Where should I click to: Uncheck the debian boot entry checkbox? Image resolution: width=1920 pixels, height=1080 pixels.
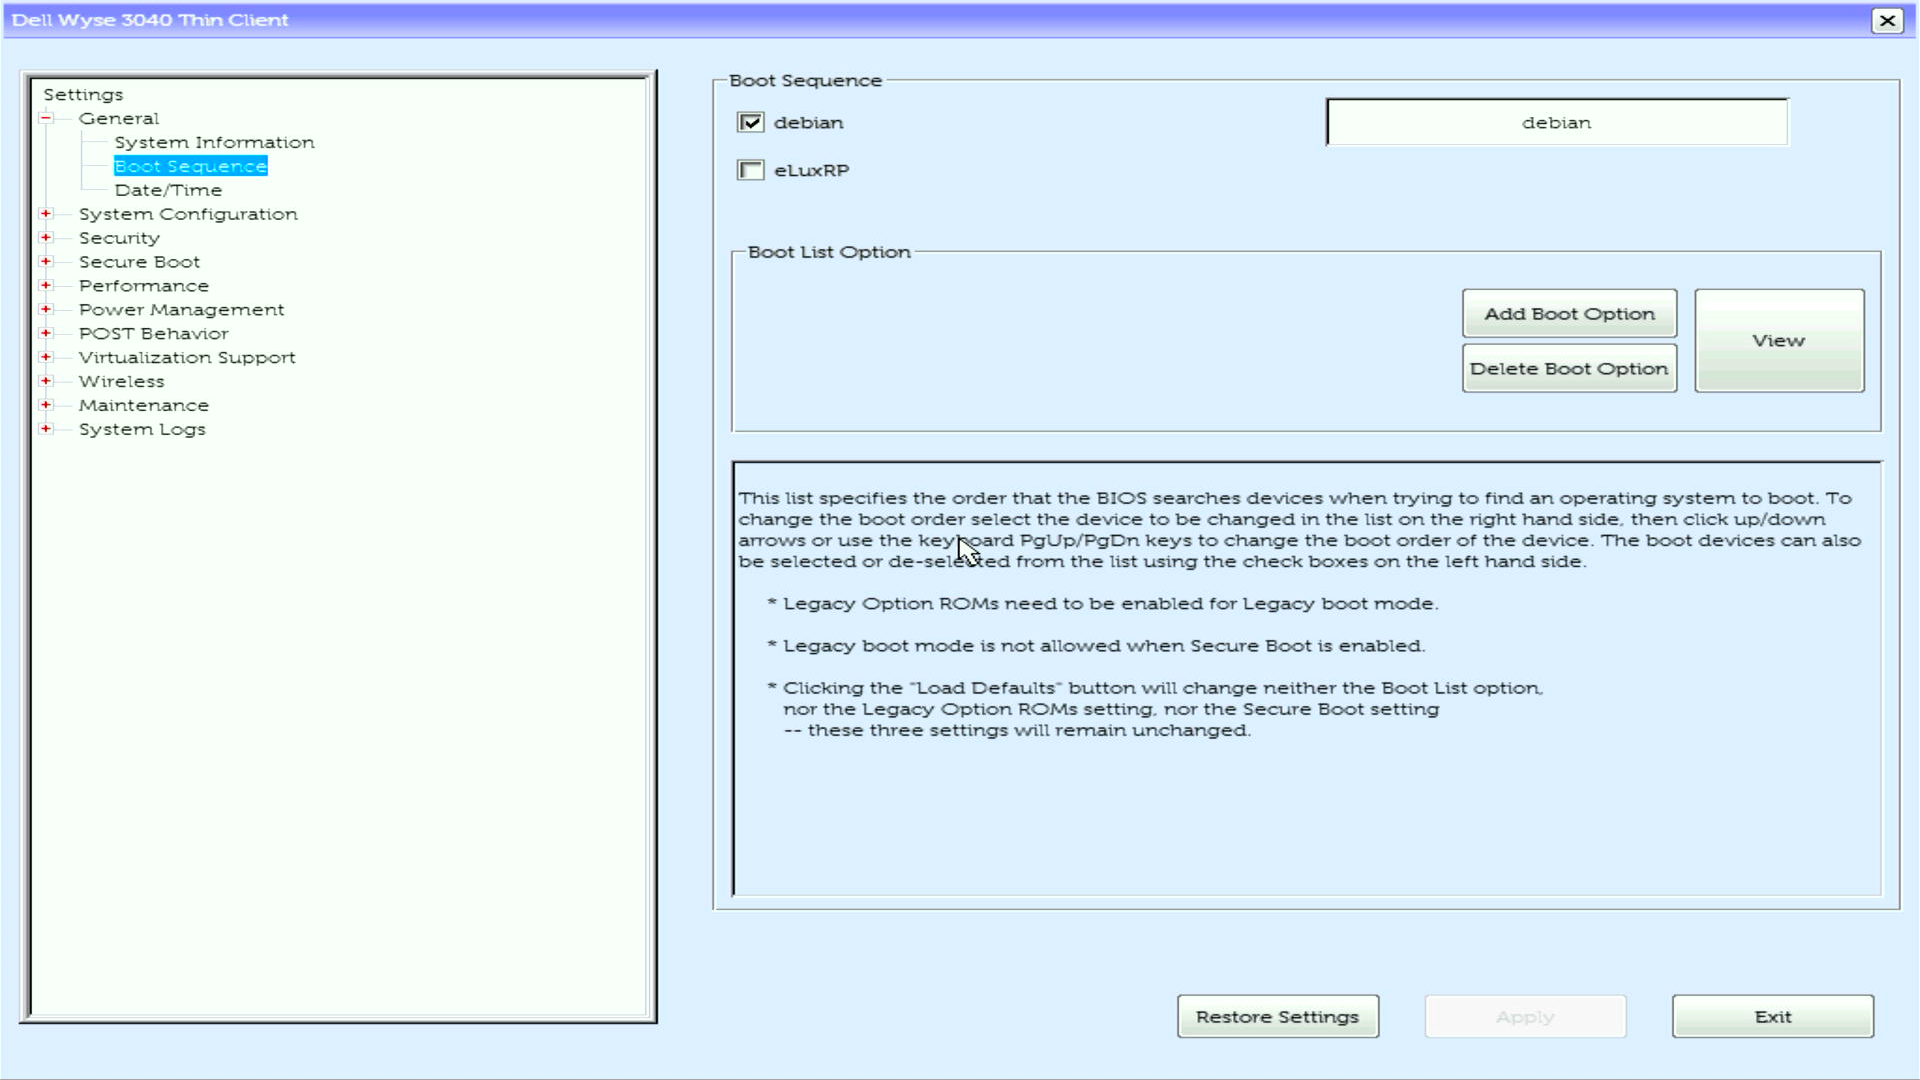click(x=750, y=122)
